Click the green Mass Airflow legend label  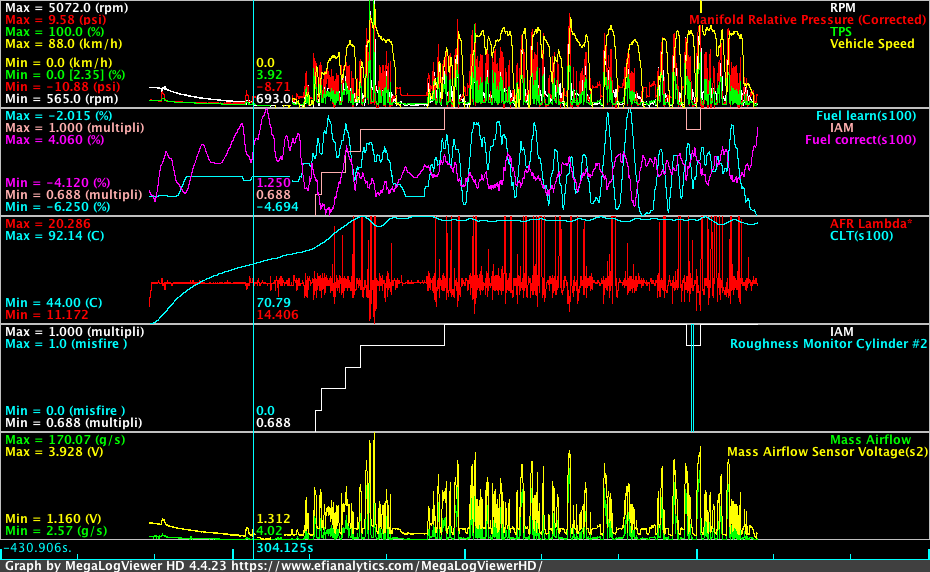click(870, 440)
